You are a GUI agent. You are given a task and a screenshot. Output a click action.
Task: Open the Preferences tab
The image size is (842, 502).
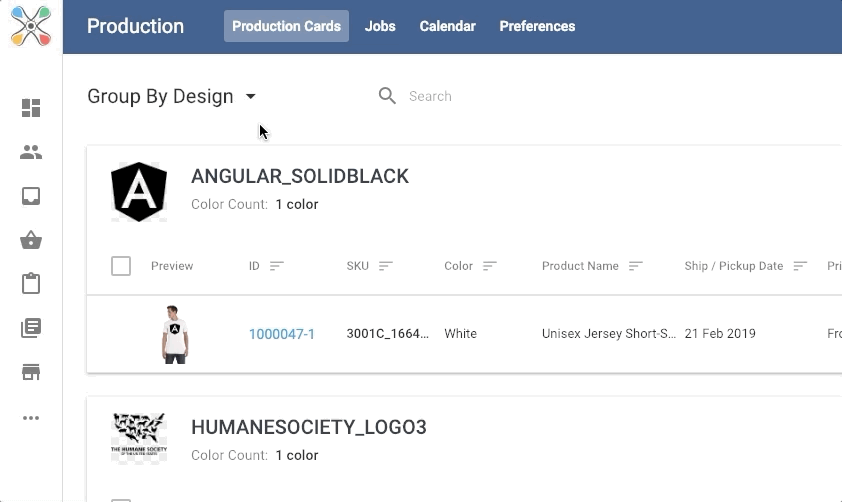537,26
